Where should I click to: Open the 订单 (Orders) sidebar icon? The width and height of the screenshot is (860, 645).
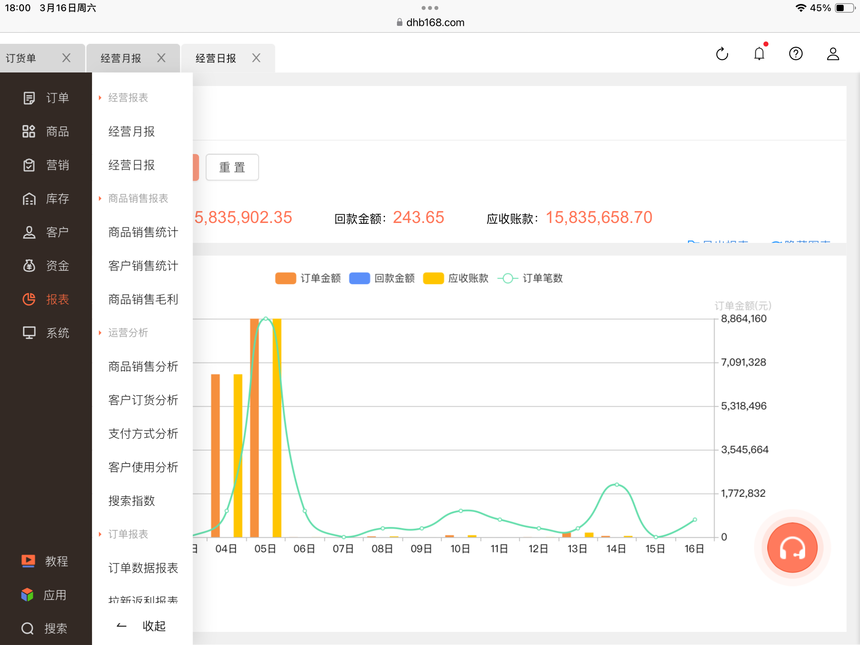tap(29, 98)
